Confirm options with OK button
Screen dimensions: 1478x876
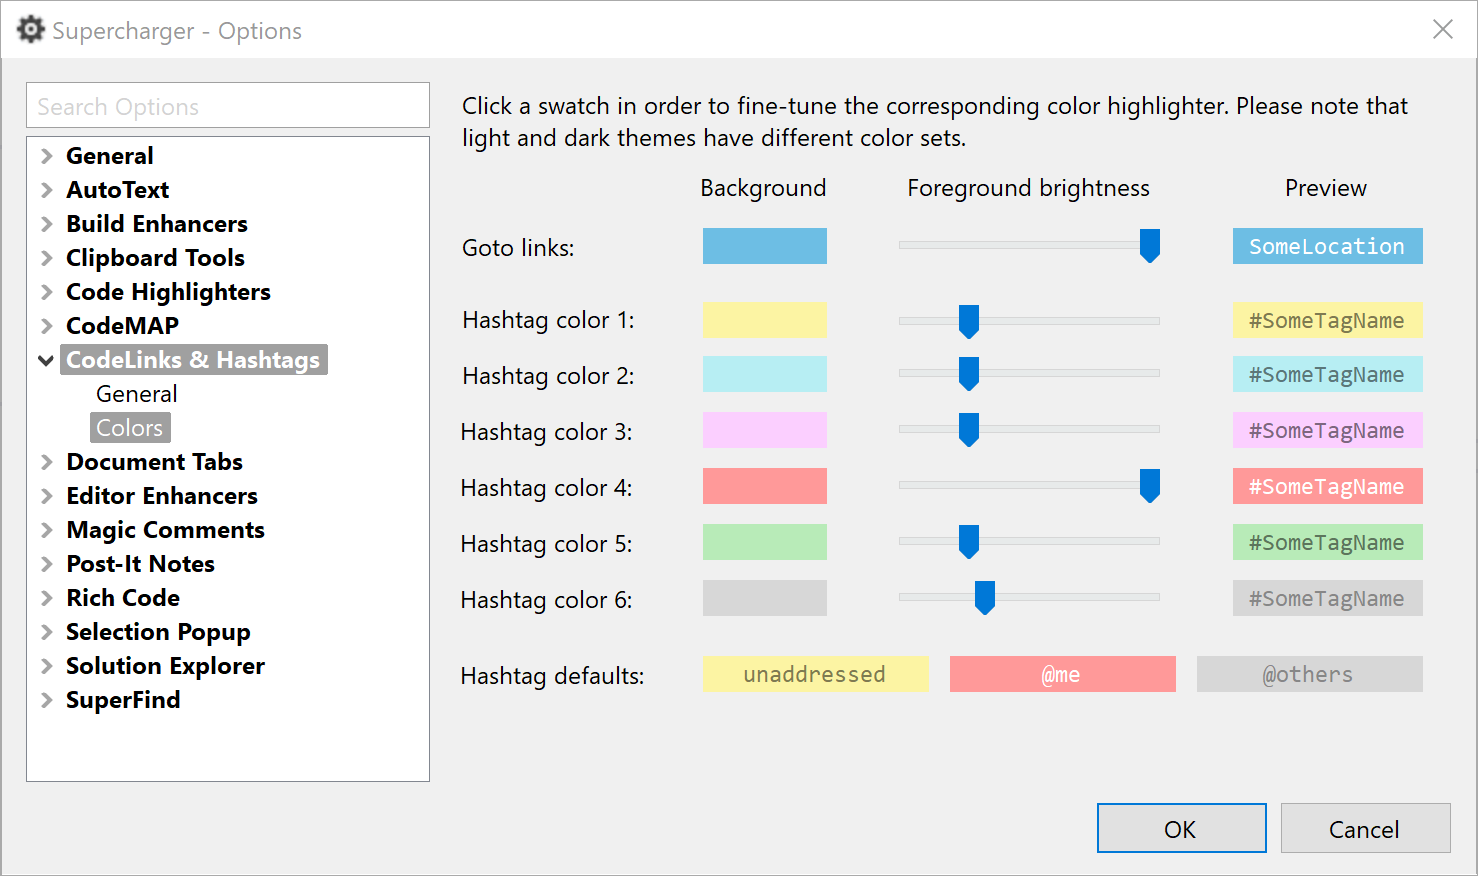[1182, 828]
